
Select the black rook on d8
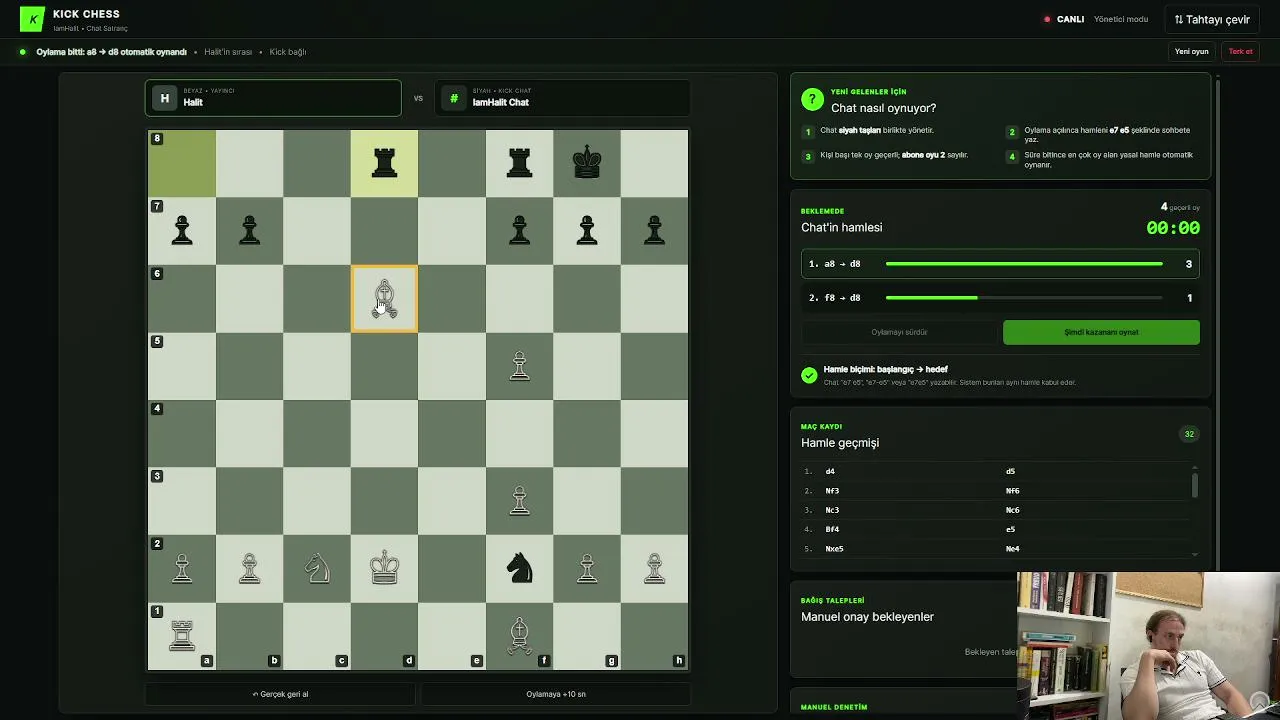click(384, 163)
